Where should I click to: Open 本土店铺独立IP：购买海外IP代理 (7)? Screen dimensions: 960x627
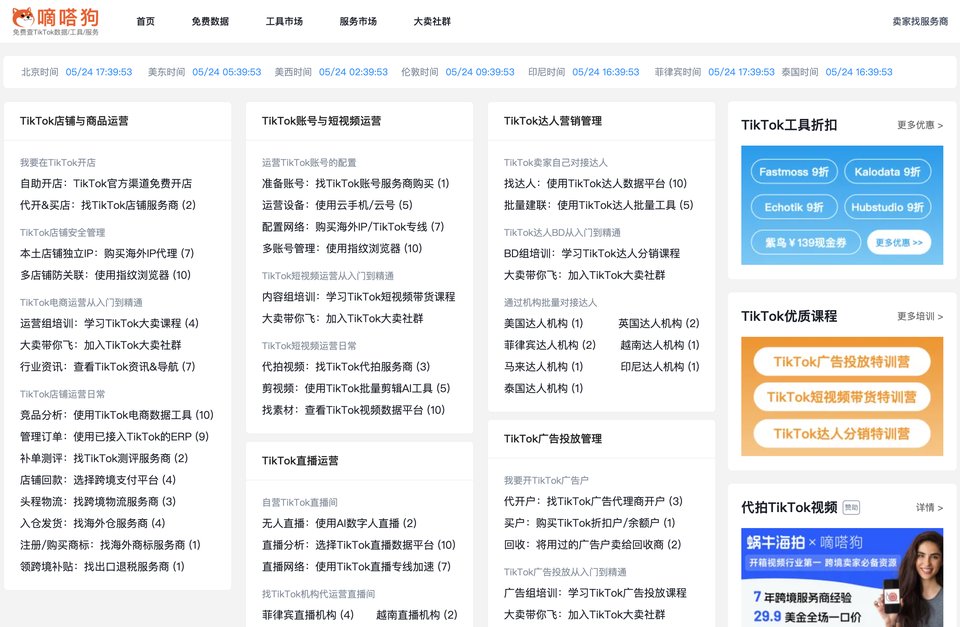pos(107,253)
